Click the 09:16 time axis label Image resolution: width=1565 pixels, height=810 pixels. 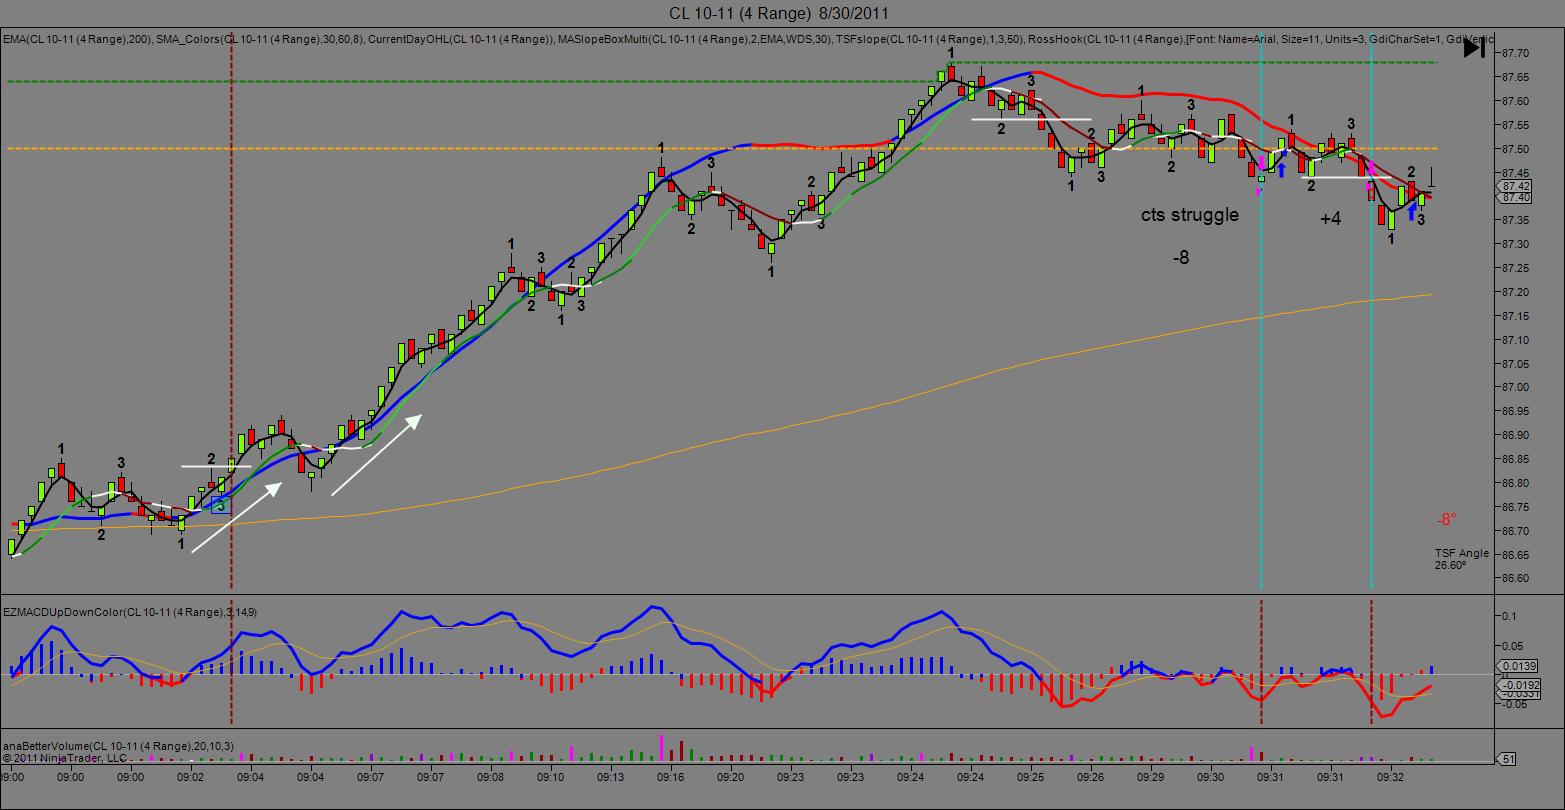point(670,776)
